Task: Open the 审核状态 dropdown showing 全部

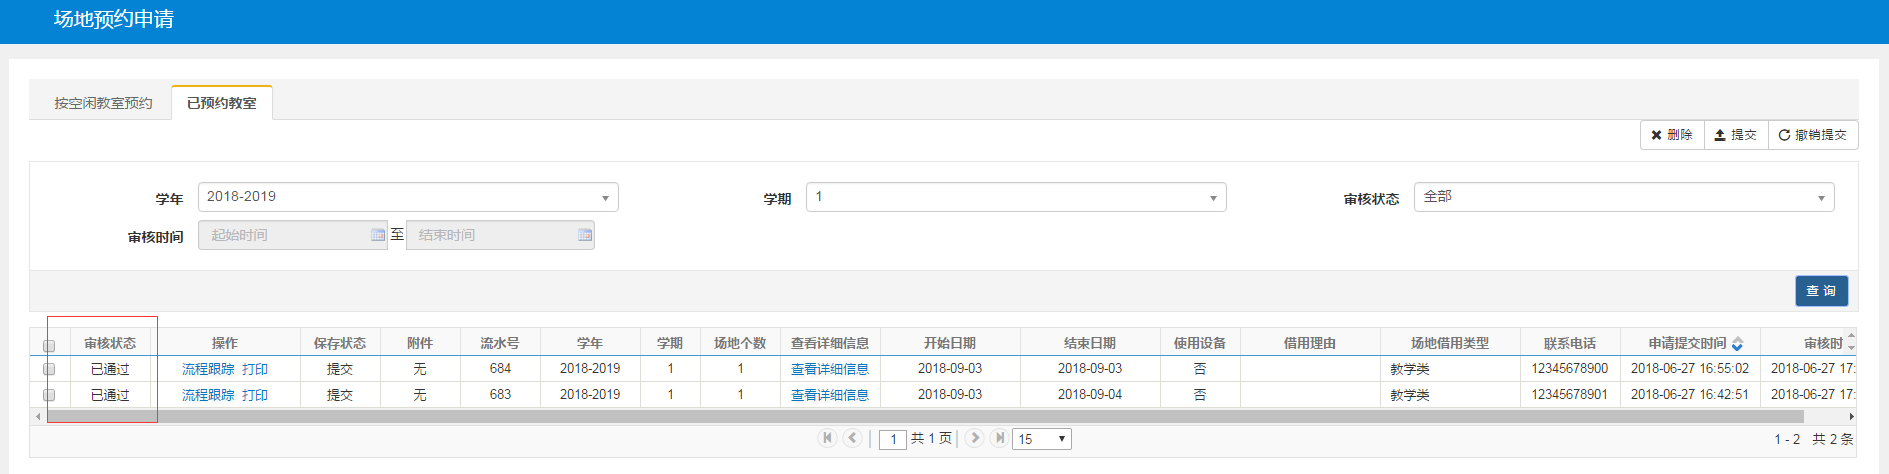Action: tap(1623, 197)
